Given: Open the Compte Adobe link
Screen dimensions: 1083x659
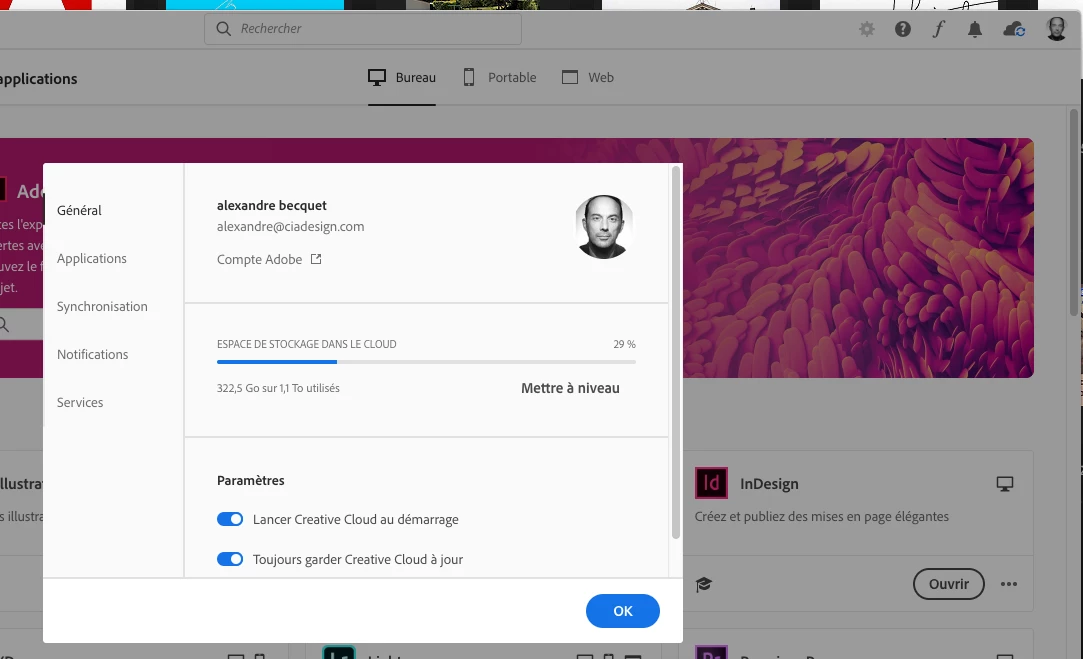Looking at the screenshot, I should point(260,260).
